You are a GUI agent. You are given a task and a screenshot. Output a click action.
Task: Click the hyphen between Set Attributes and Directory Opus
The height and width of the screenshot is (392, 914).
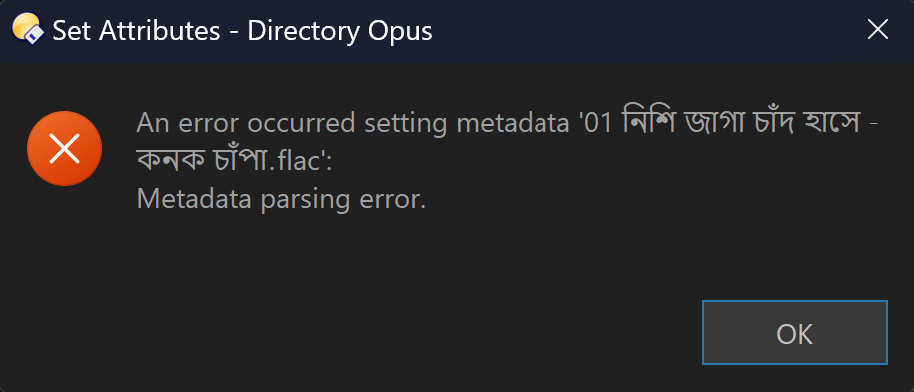pos(234,33)
